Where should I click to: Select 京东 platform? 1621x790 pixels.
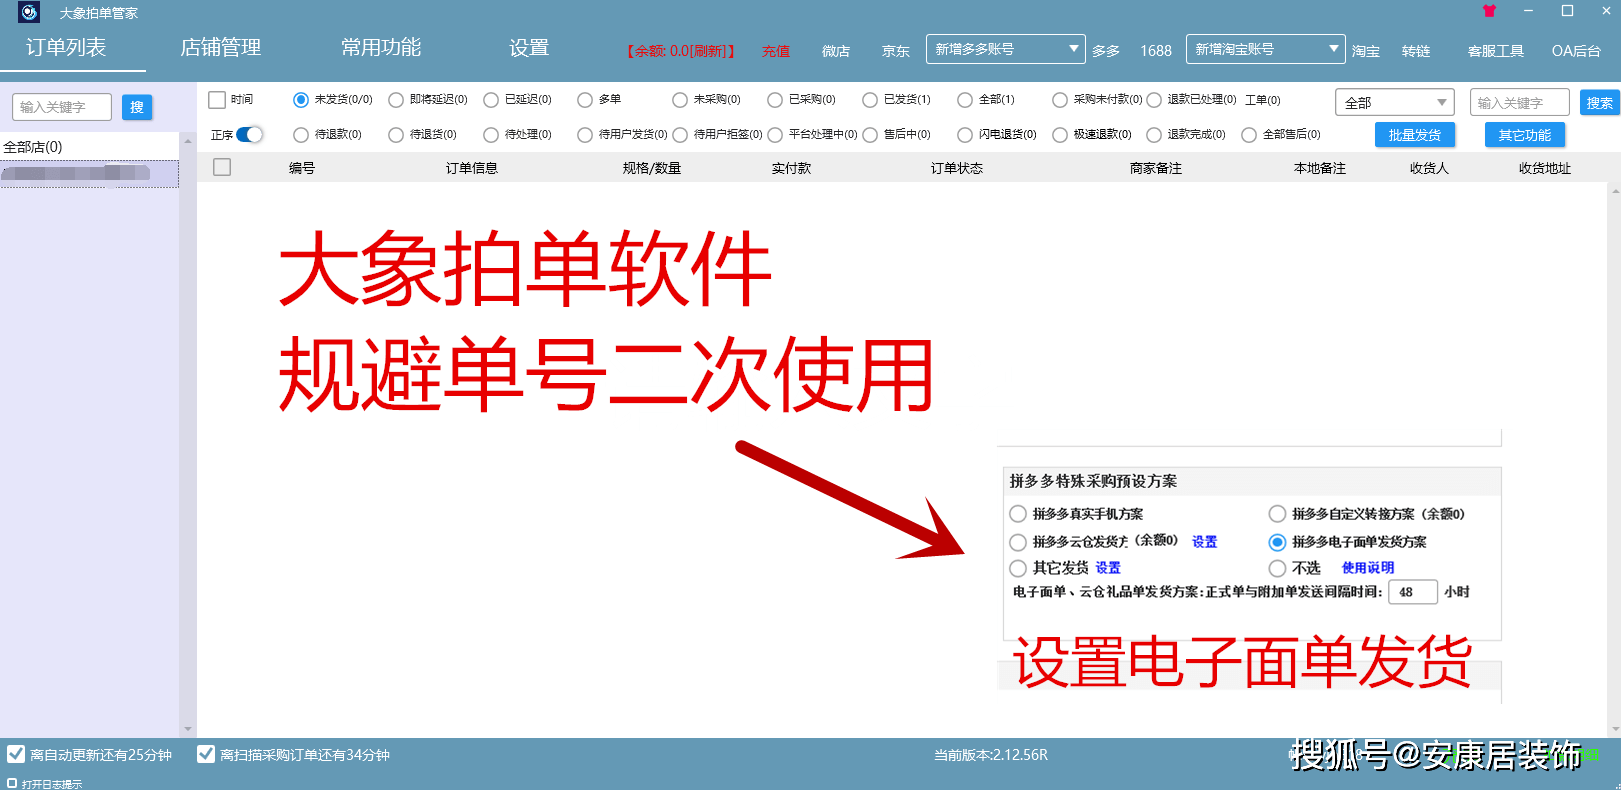point(896,51)
